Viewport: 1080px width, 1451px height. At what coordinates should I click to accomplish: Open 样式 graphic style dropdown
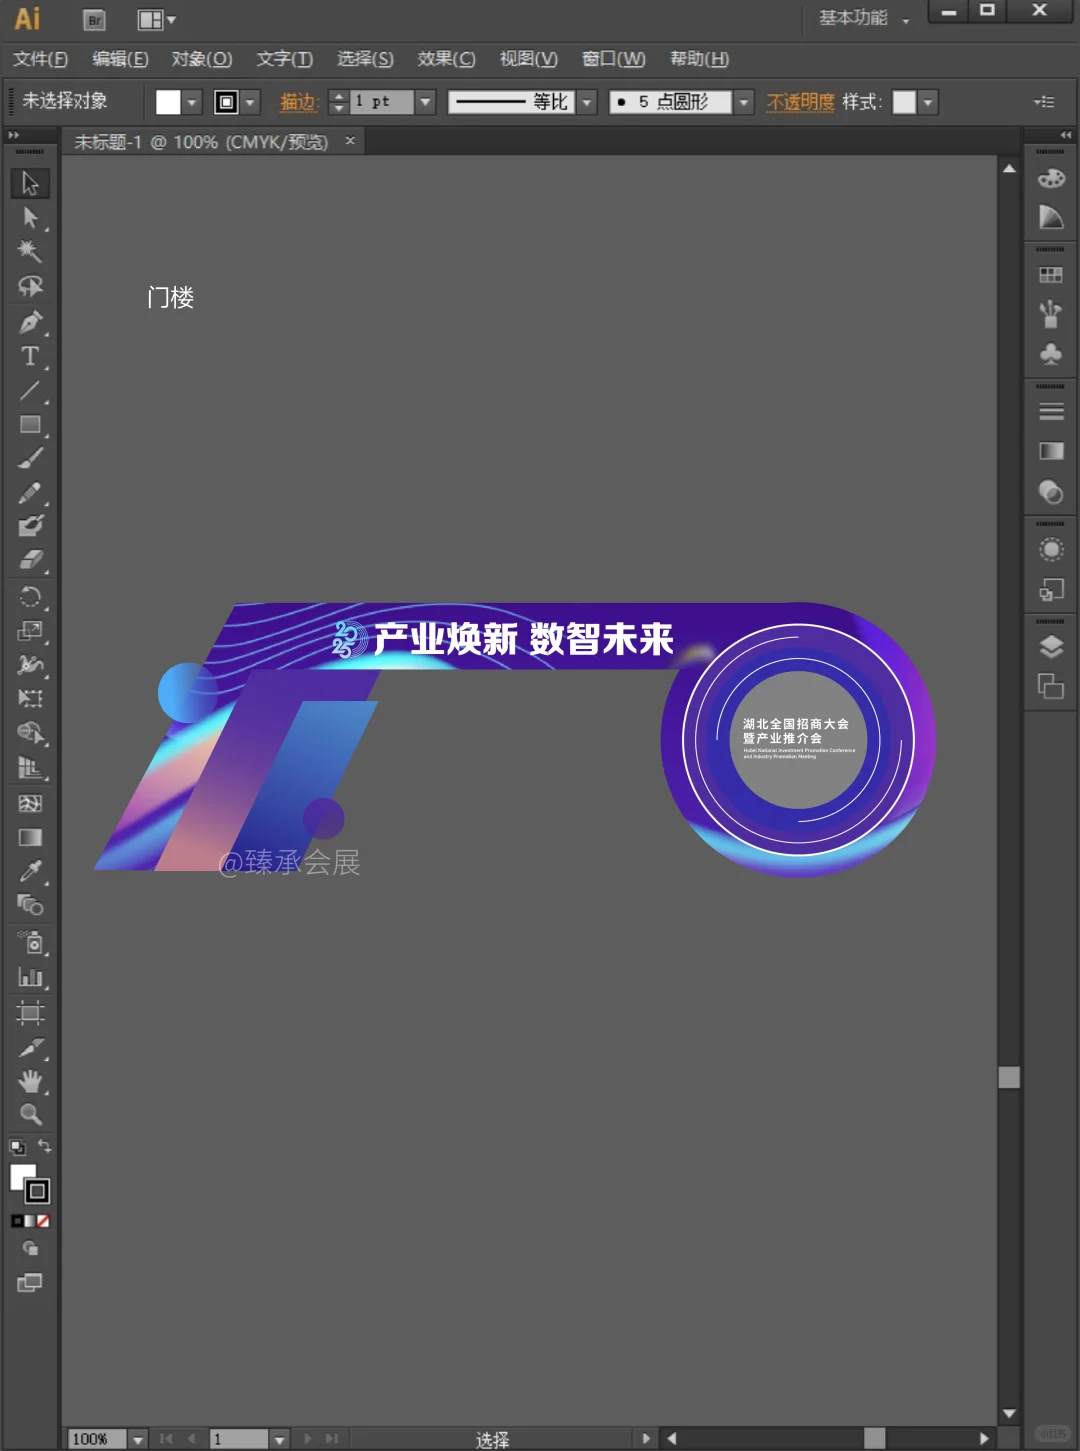pos(928,102)
